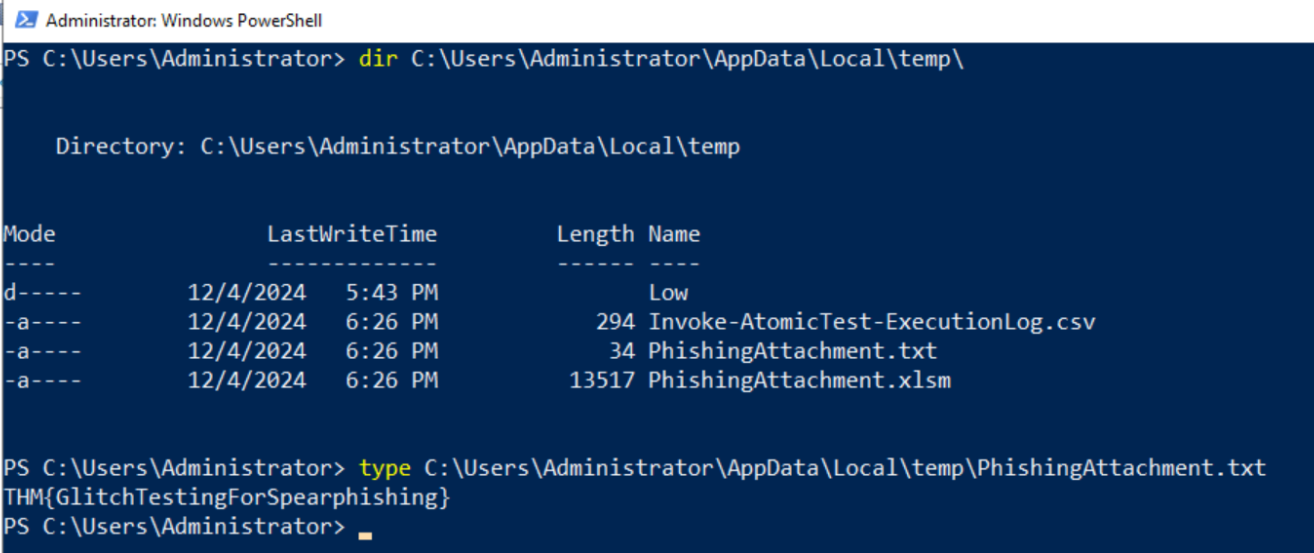Click the d----- mode attribute
This screenshot has width=1314, height=553.
click(x=43, y=293)
